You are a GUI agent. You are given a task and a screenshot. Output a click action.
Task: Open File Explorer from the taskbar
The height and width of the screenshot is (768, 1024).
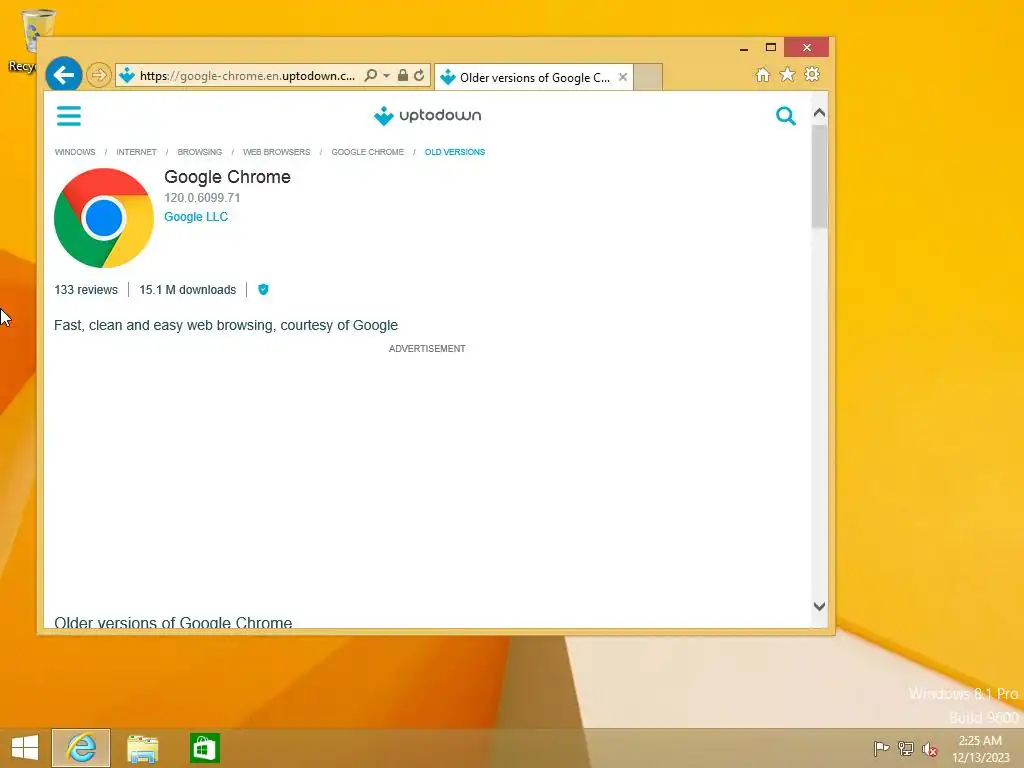[x=142, y=748]
